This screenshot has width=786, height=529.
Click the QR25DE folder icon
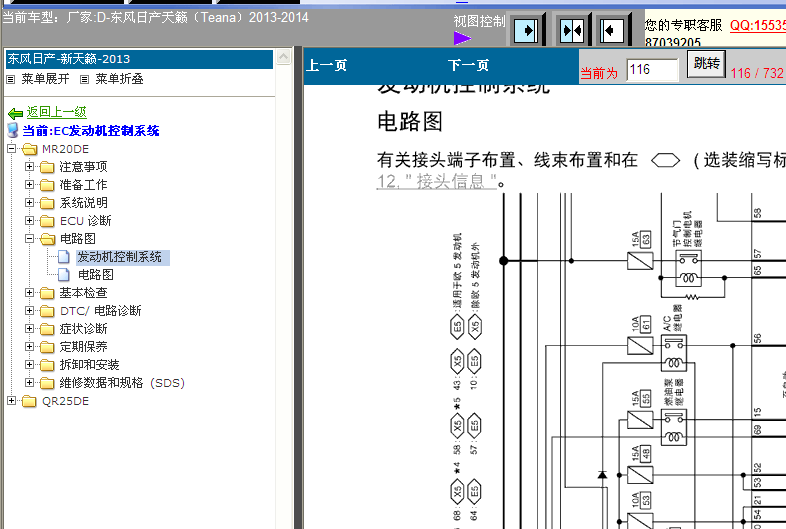[x=30, y=401]
